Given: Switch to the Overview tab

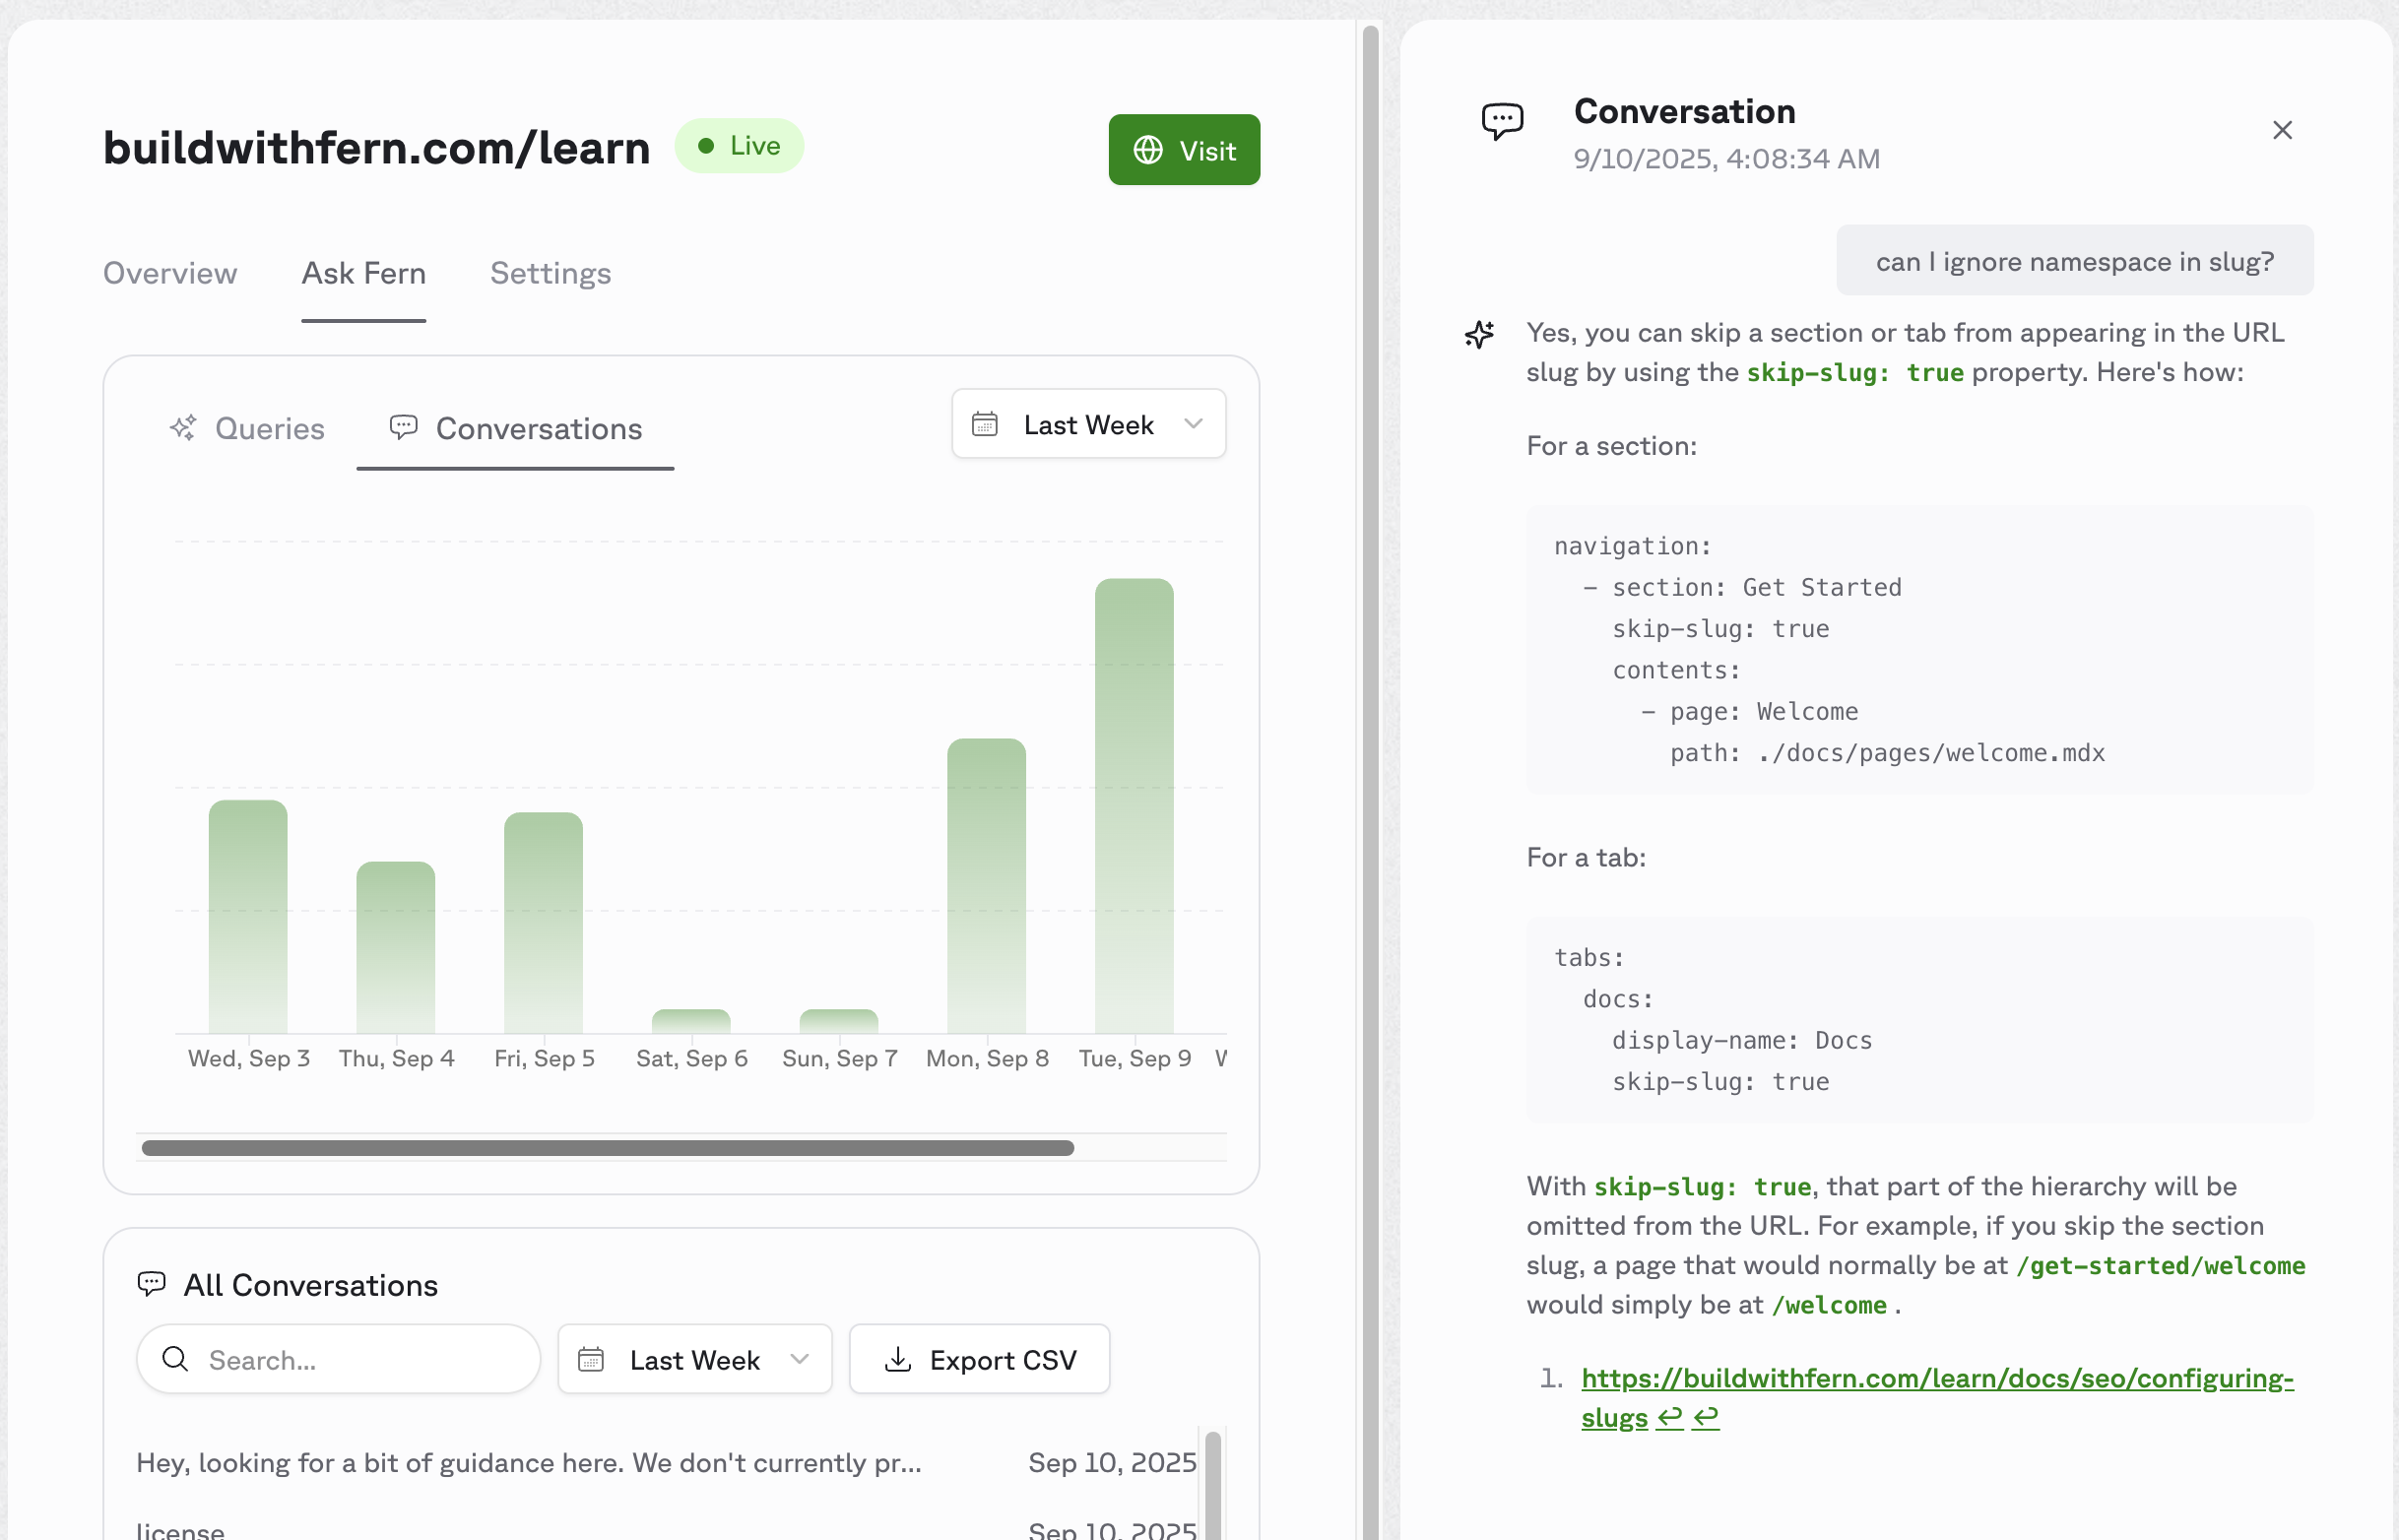Looking at the screenshot, I should click(x=170, y=273).
